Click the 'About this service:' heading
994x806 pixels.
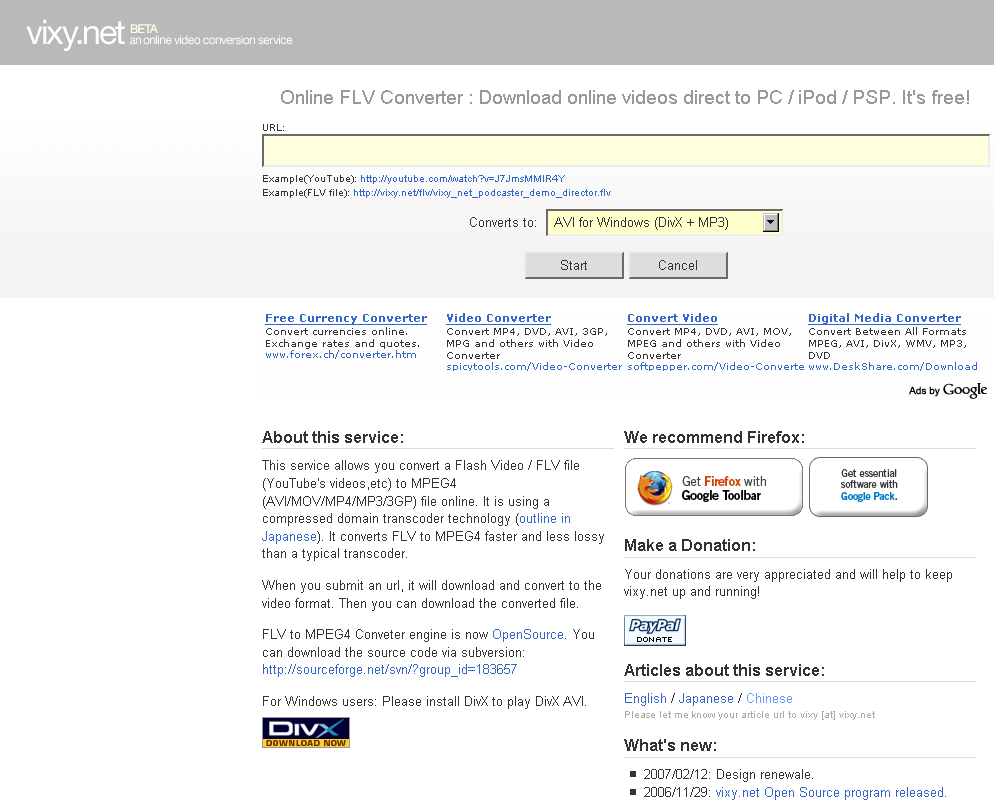333,438
